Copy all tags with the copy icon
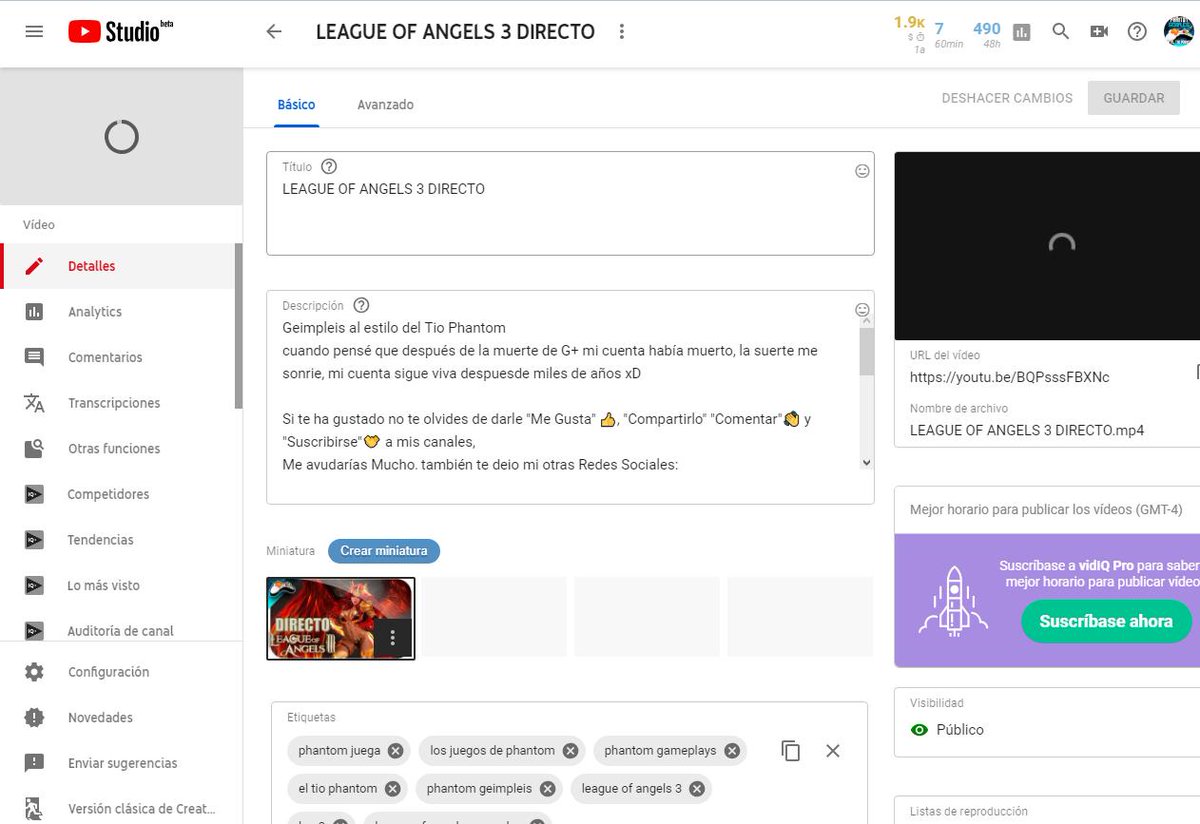Screen dimensions: 1200x824 pos(791,751)
